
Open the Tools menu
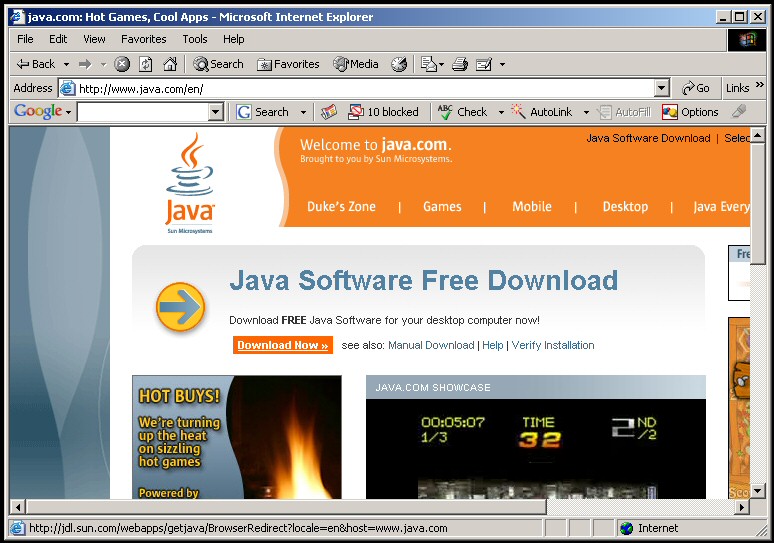[x=195, y=39]
